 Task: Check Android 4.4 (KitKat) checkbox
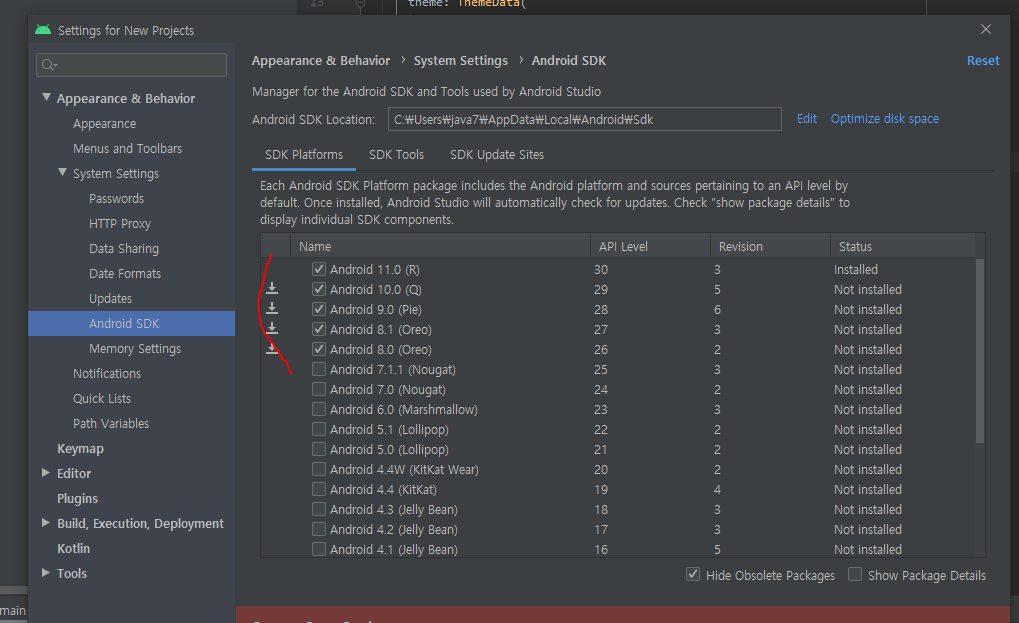pos(318,489)
